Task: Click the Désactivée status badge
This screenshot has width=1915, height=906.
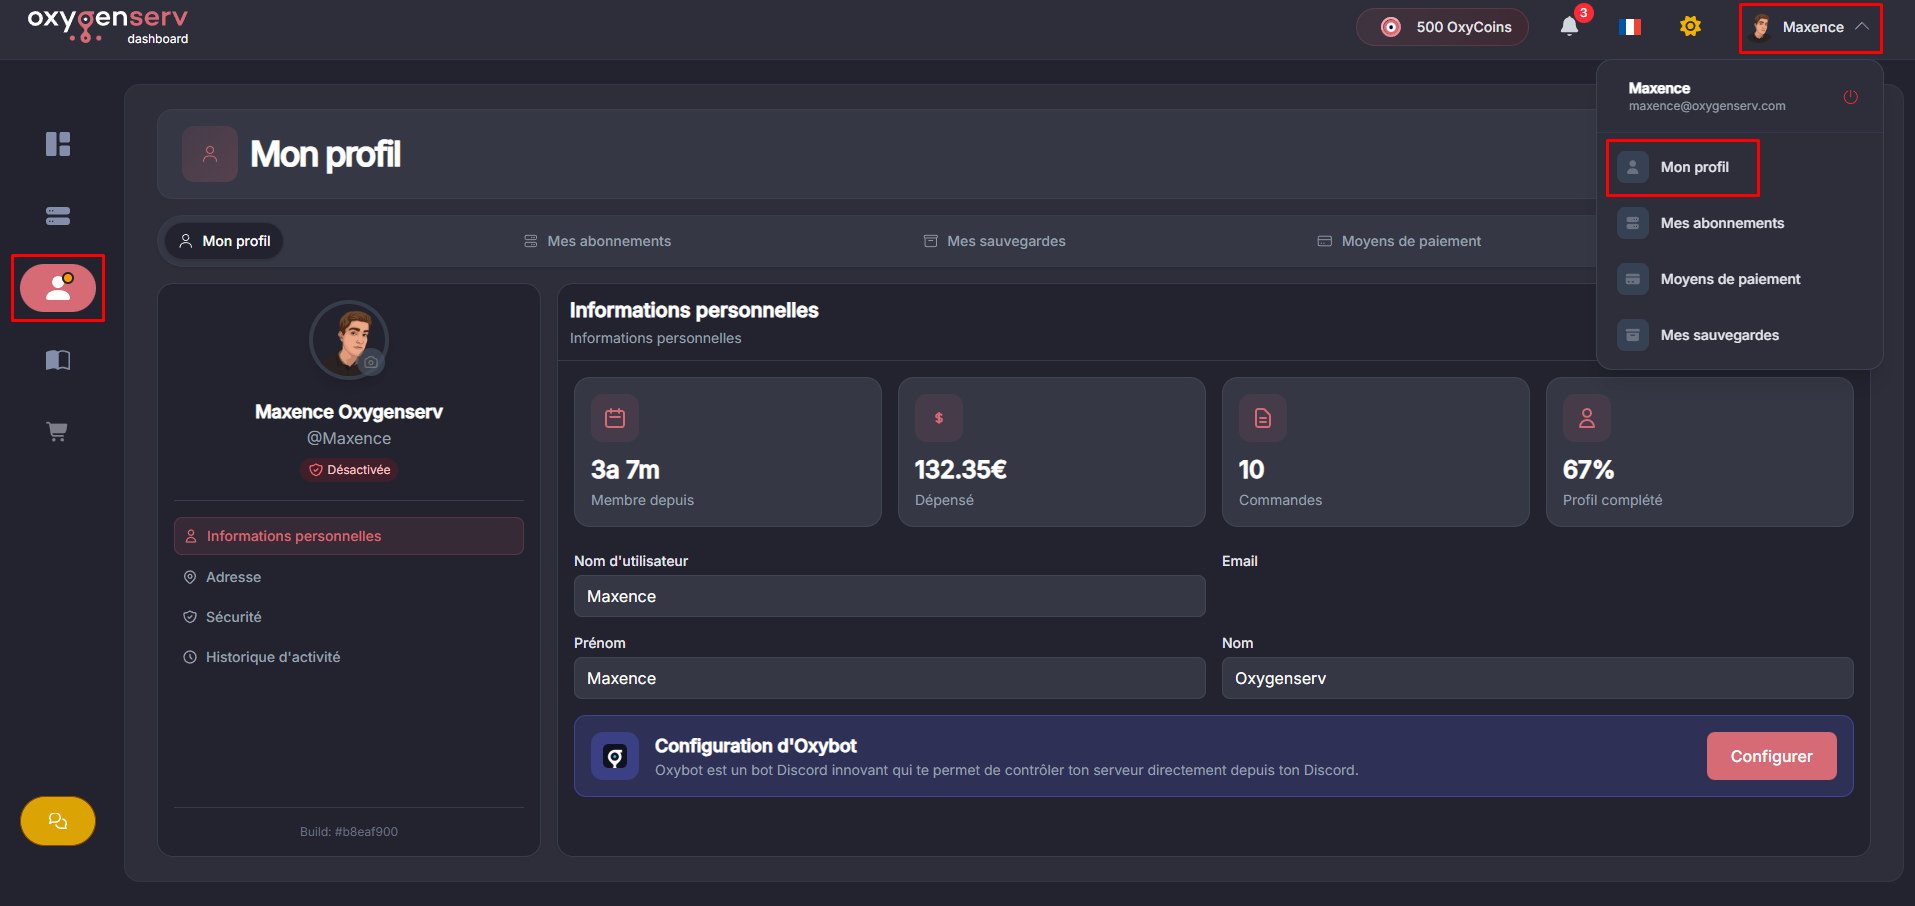Action: 349,470
